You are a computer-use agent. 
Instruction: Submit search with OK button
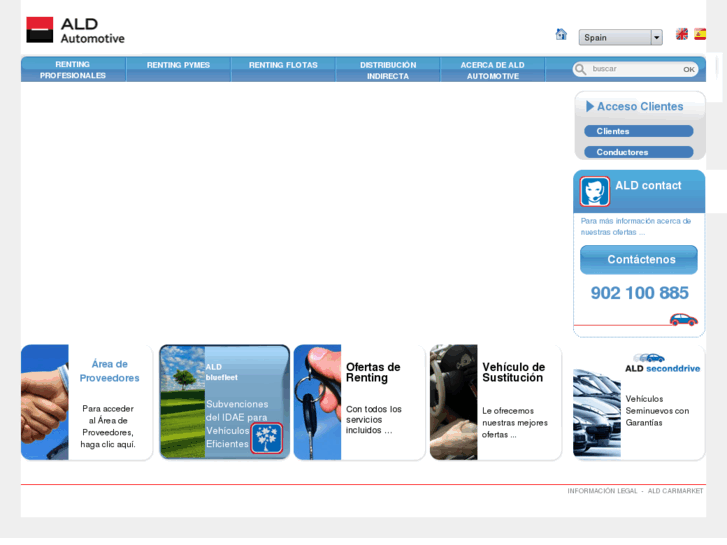click(x=689, y=70)
